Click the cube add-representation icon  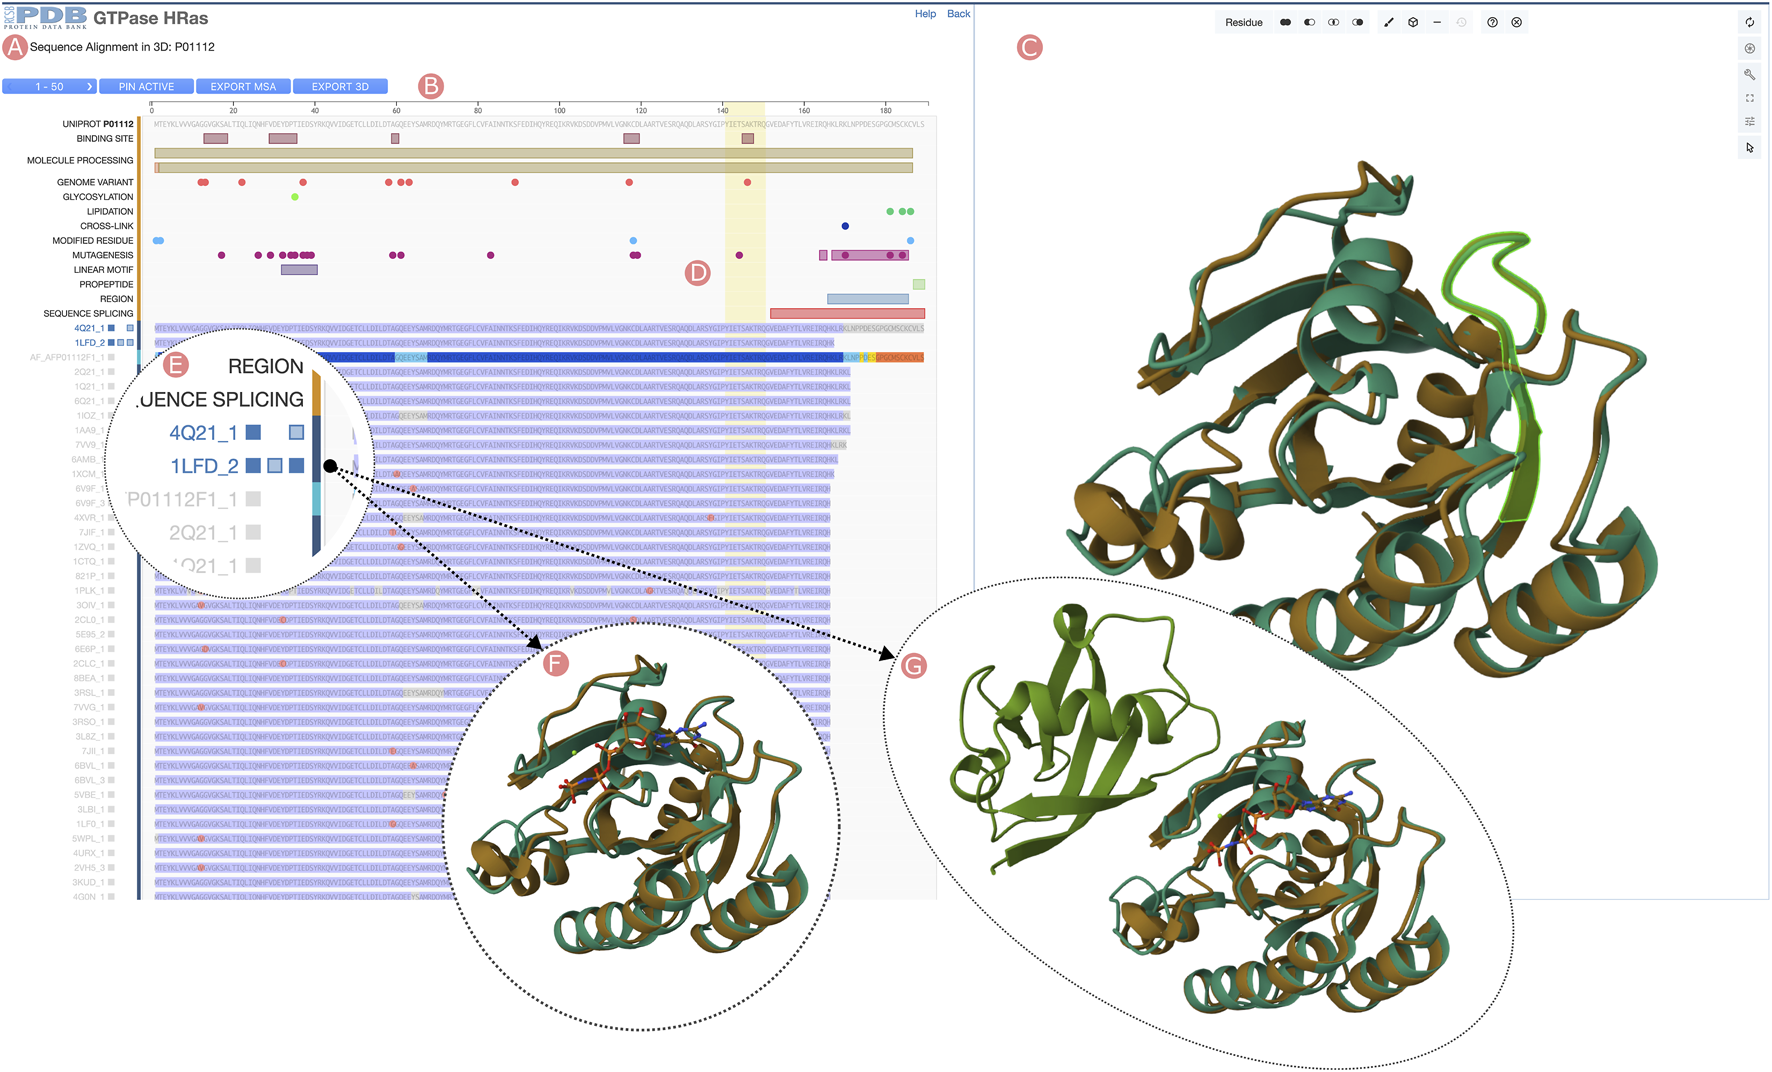(x=1413, y=22)
